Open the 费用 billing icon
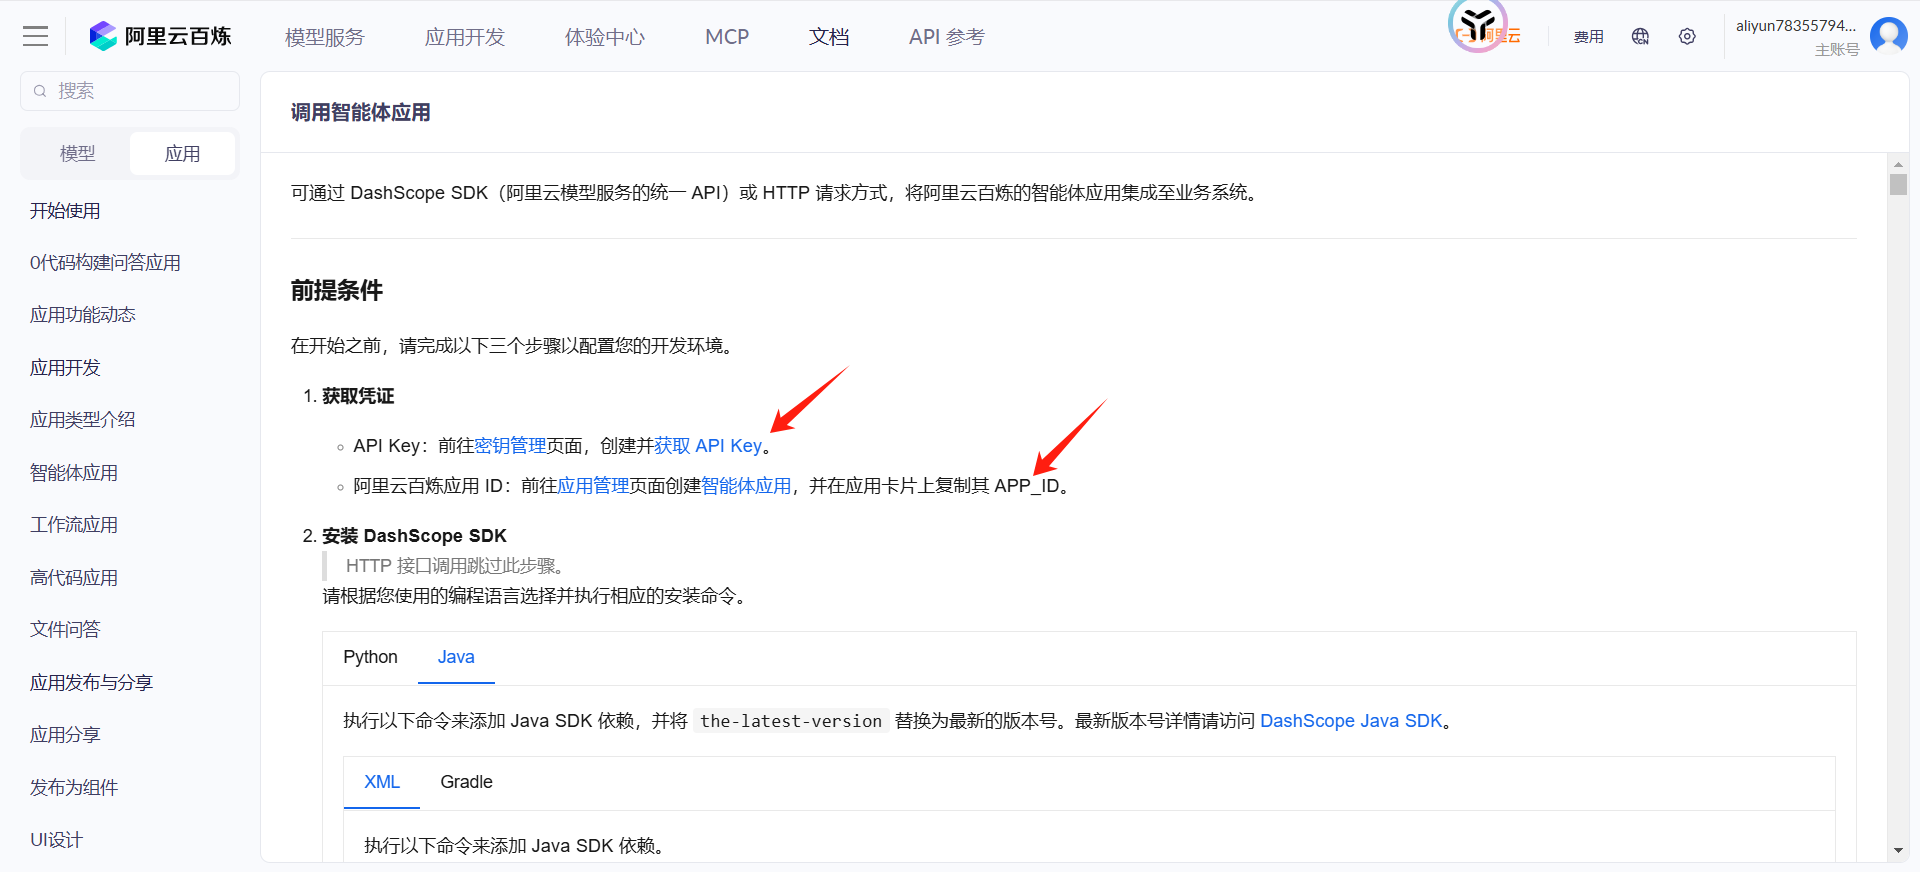 pyautogui.click(x=1588, y=37)
